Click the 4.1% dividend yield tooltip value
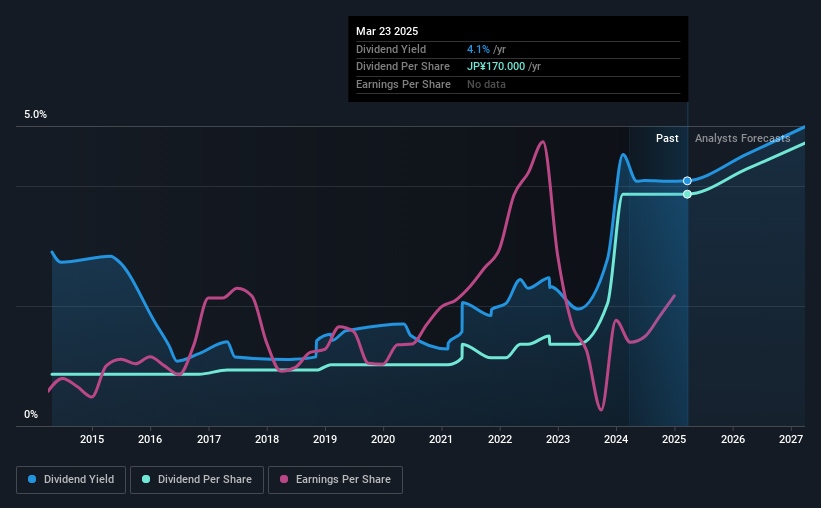This screenshot has width=821, height=508. click(479, 49)
